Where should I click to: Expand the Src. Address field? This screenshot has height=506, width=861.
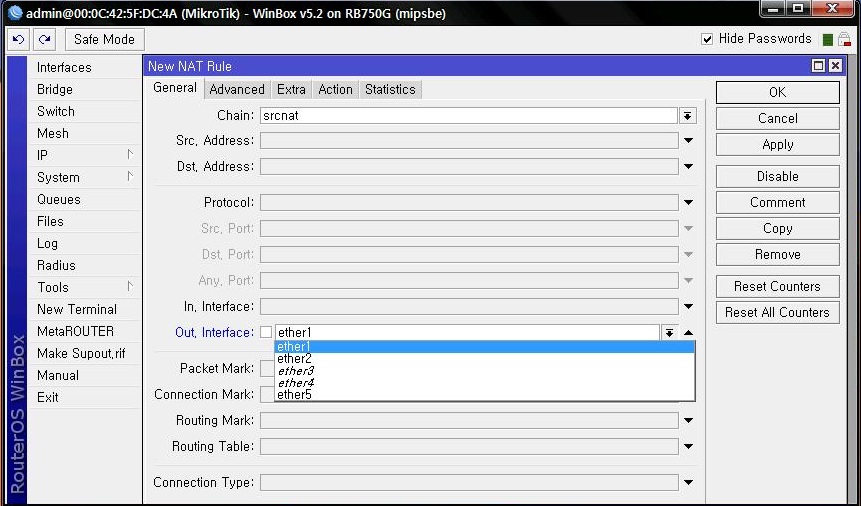coord(689,141)
